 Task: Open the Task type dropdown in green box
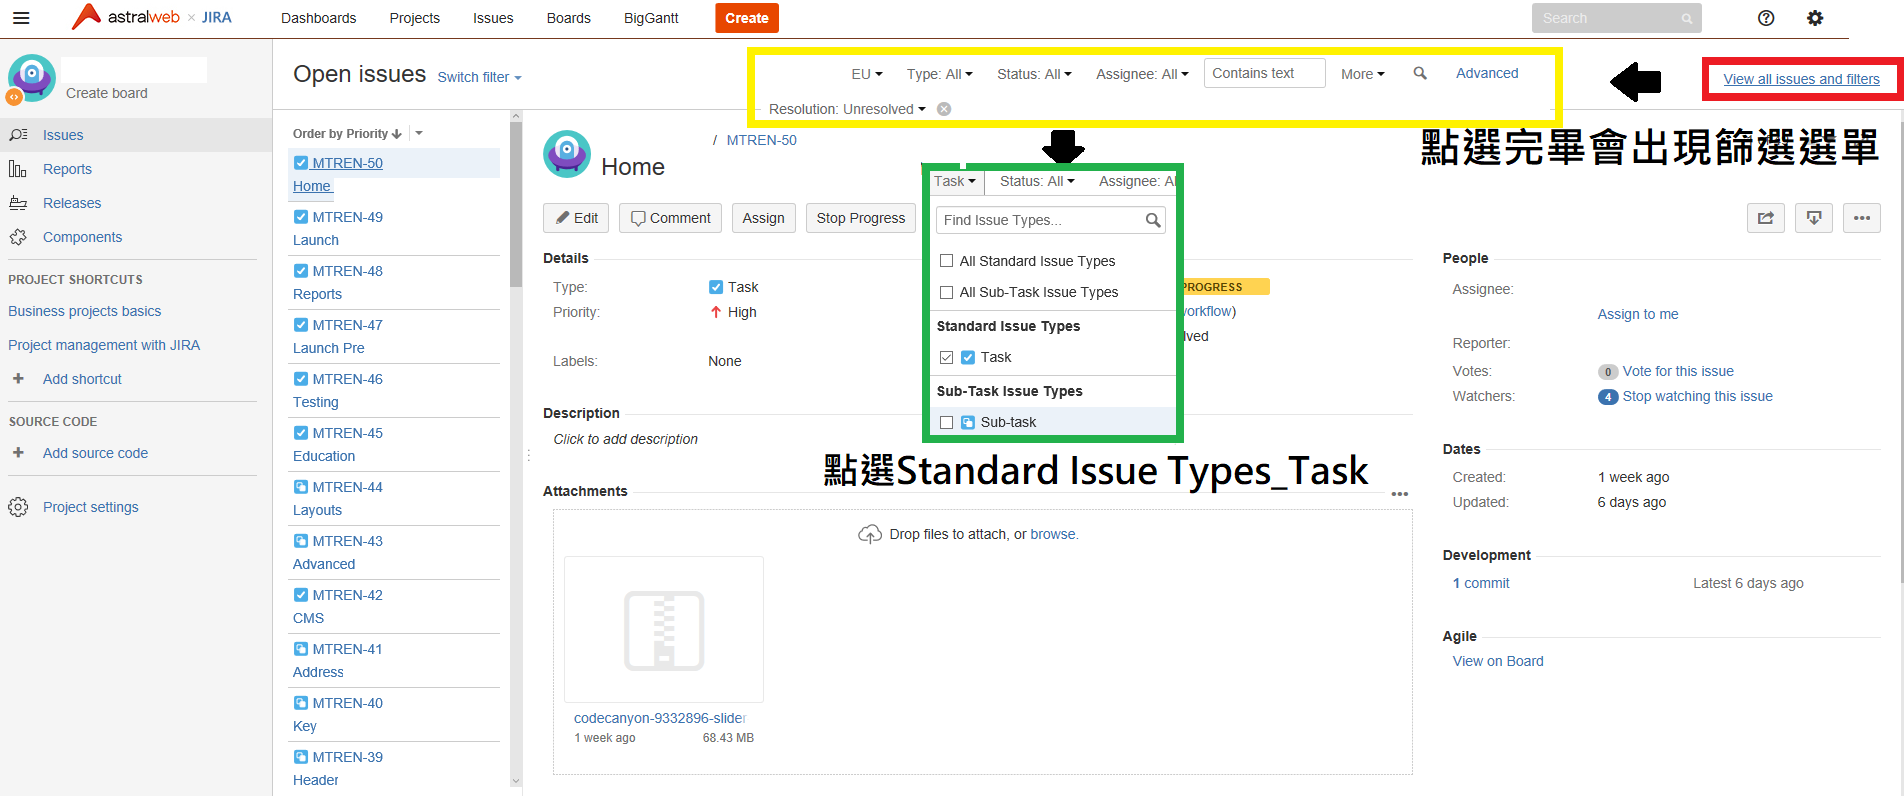click(955, 181)
